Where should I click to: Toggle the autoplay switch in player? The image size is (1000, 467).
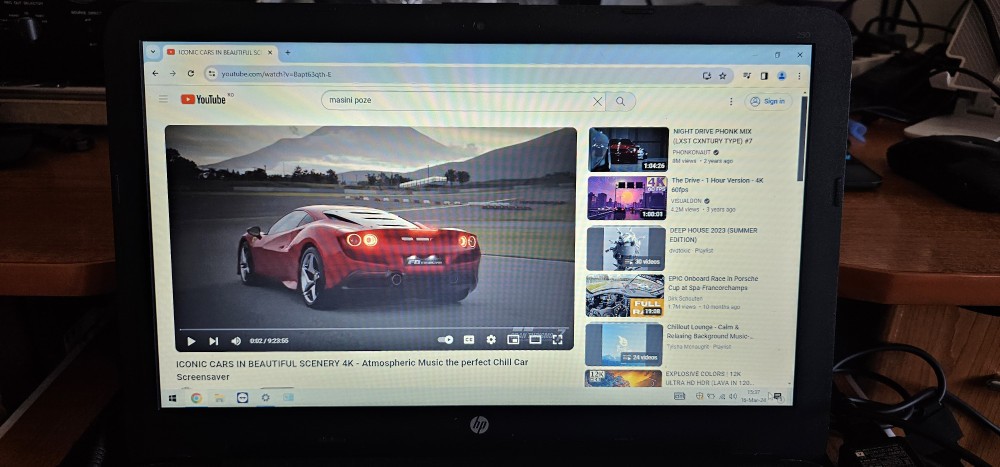[445, 339]
